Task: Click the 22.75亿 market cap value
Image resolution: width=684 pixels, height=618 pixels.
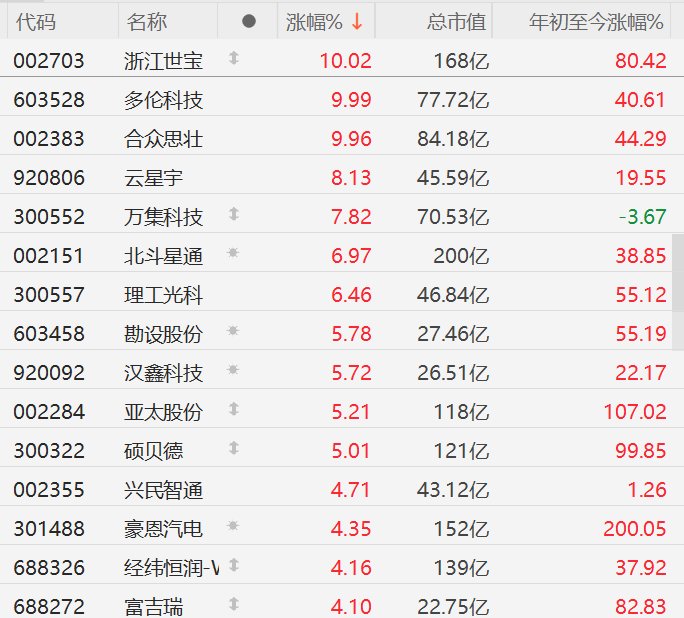Action: coord(453,608)
